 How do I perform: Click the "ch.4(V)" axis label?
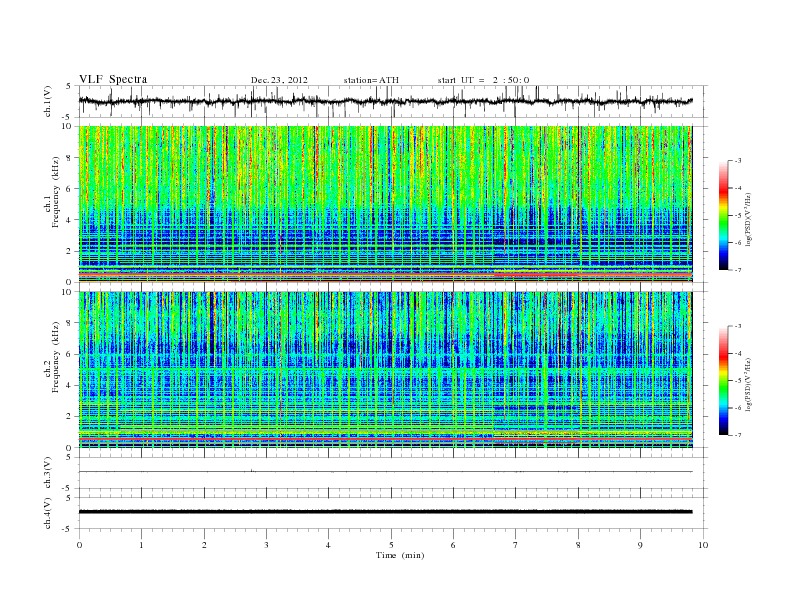tap(48, 513)
